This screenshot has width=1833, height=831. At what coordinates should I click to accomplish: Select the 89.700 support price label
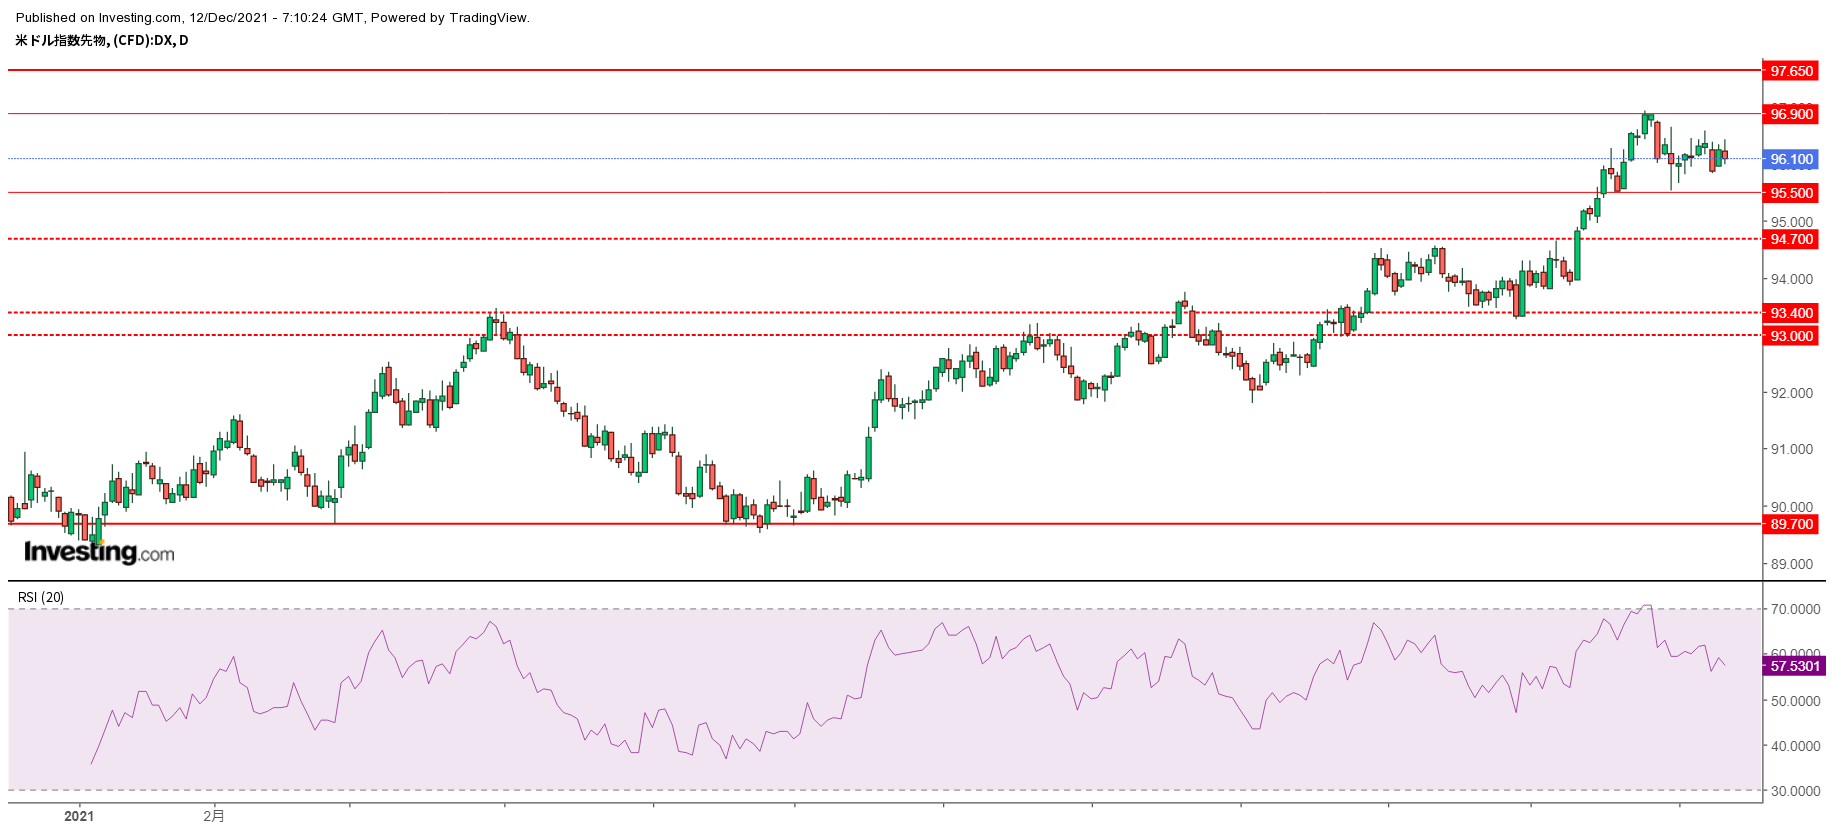pos(1789,524)
